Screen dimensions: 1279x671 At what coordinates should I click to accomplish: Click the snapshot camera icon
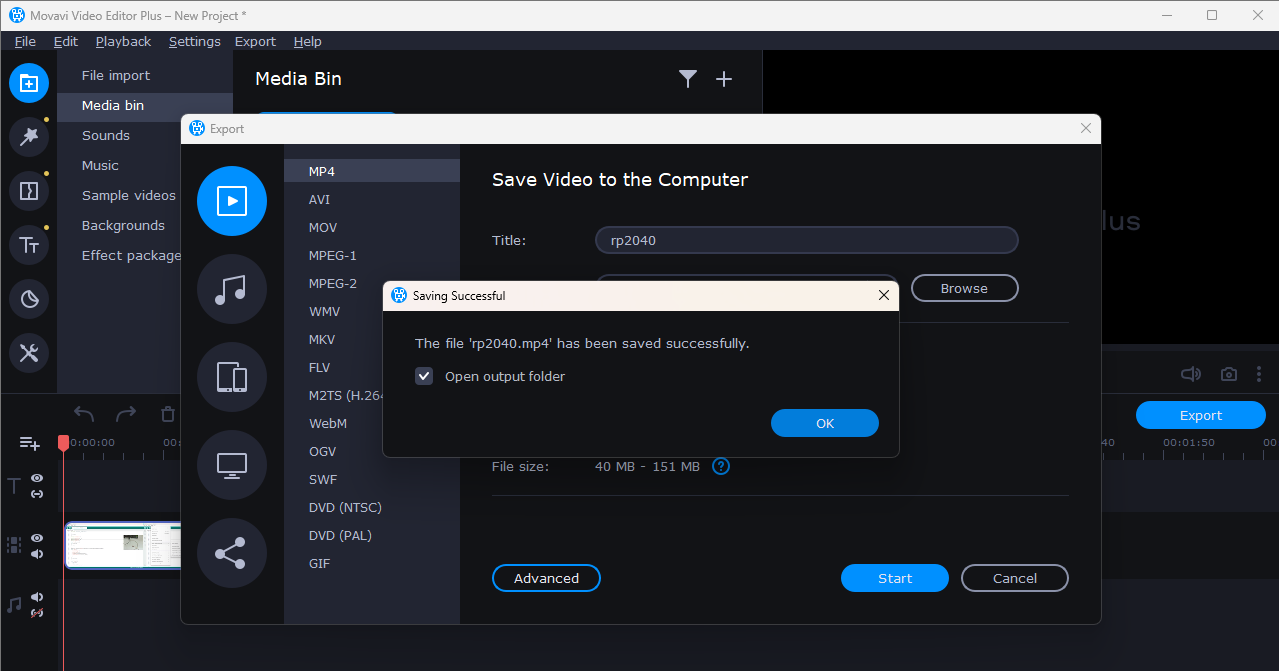(x=1229, y=374)
